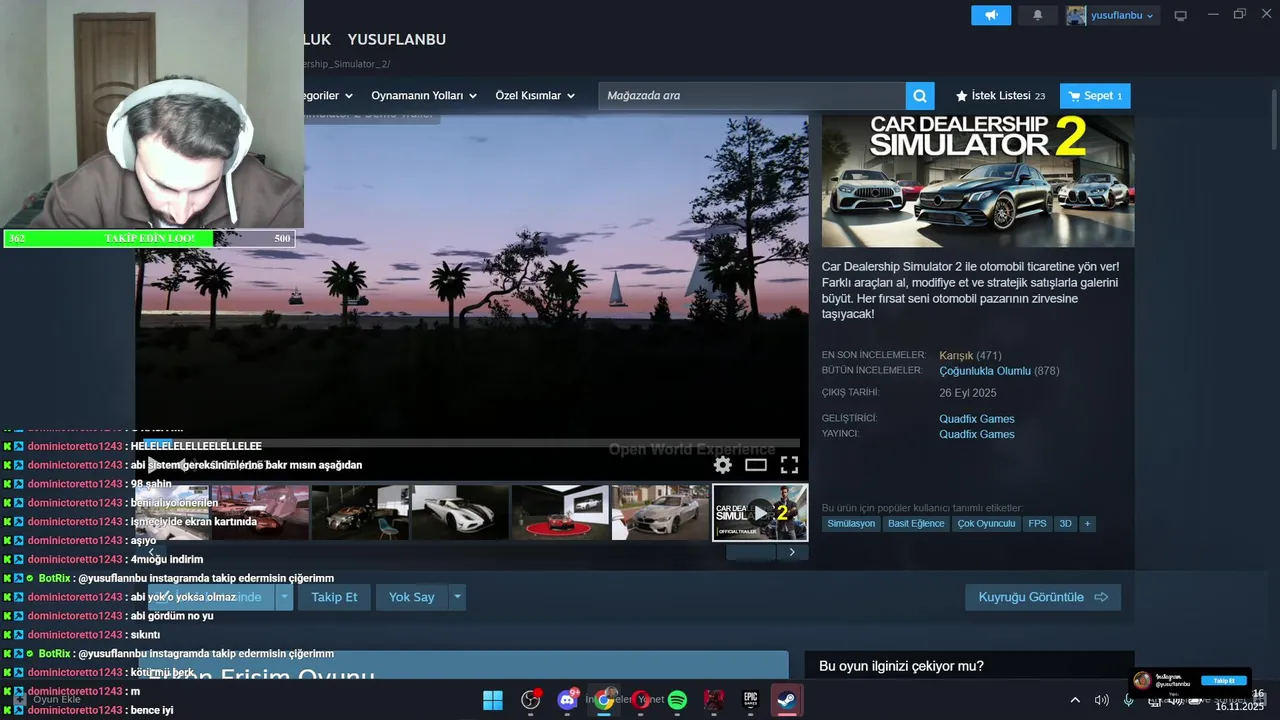1280x720 pixels.
Task: Click left arrow of thumbnail strip
Action: [x=151, y=552]
